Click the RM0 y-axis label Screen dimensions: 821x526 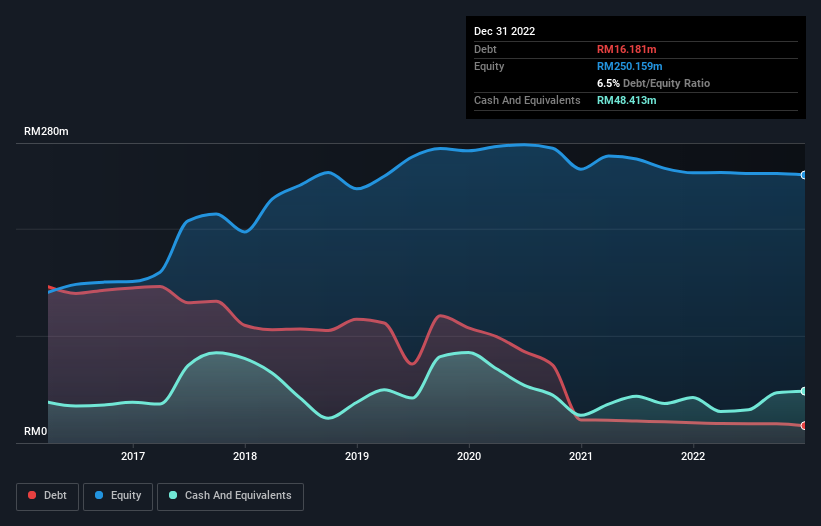36,431
